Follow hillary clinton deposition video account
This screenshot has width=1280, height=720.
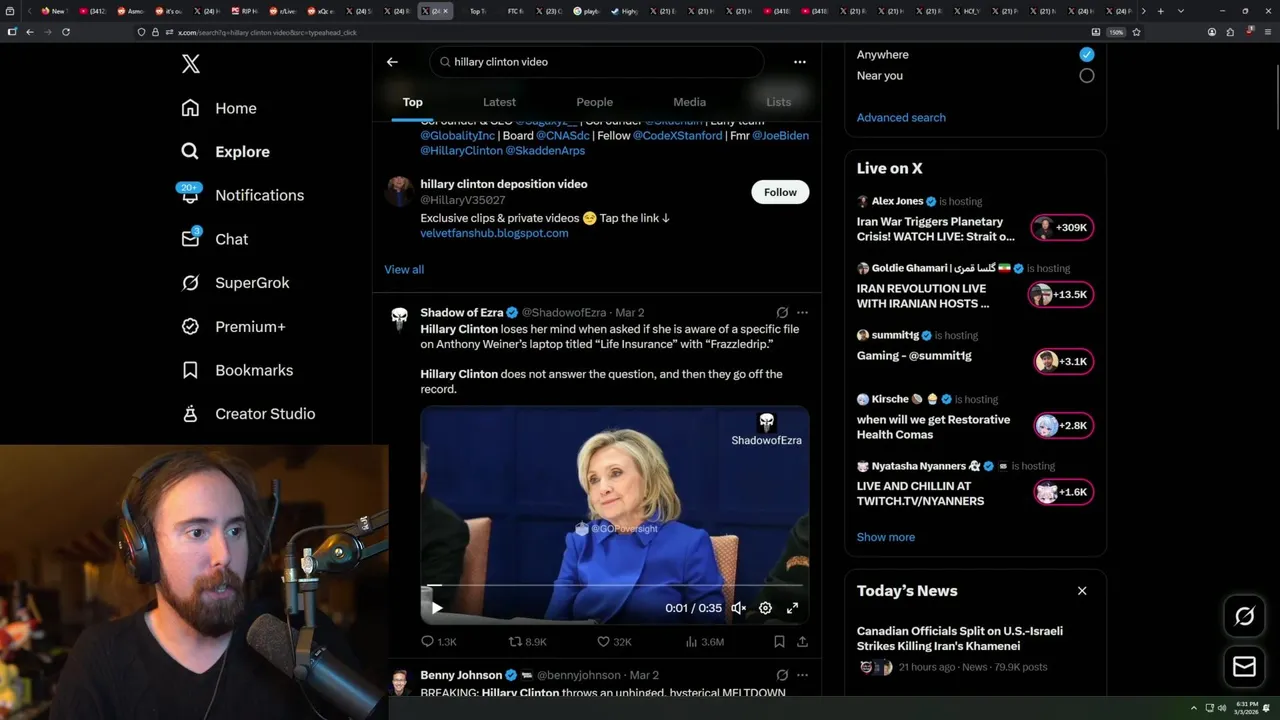[x=780, y=192]
